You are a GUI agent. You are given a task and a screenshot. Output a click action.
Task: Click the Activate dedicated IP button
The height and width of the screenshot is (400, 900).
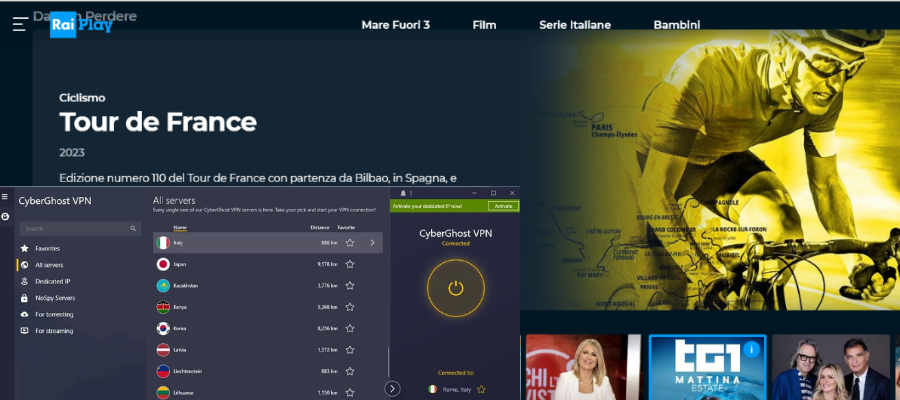coord(503,206)
